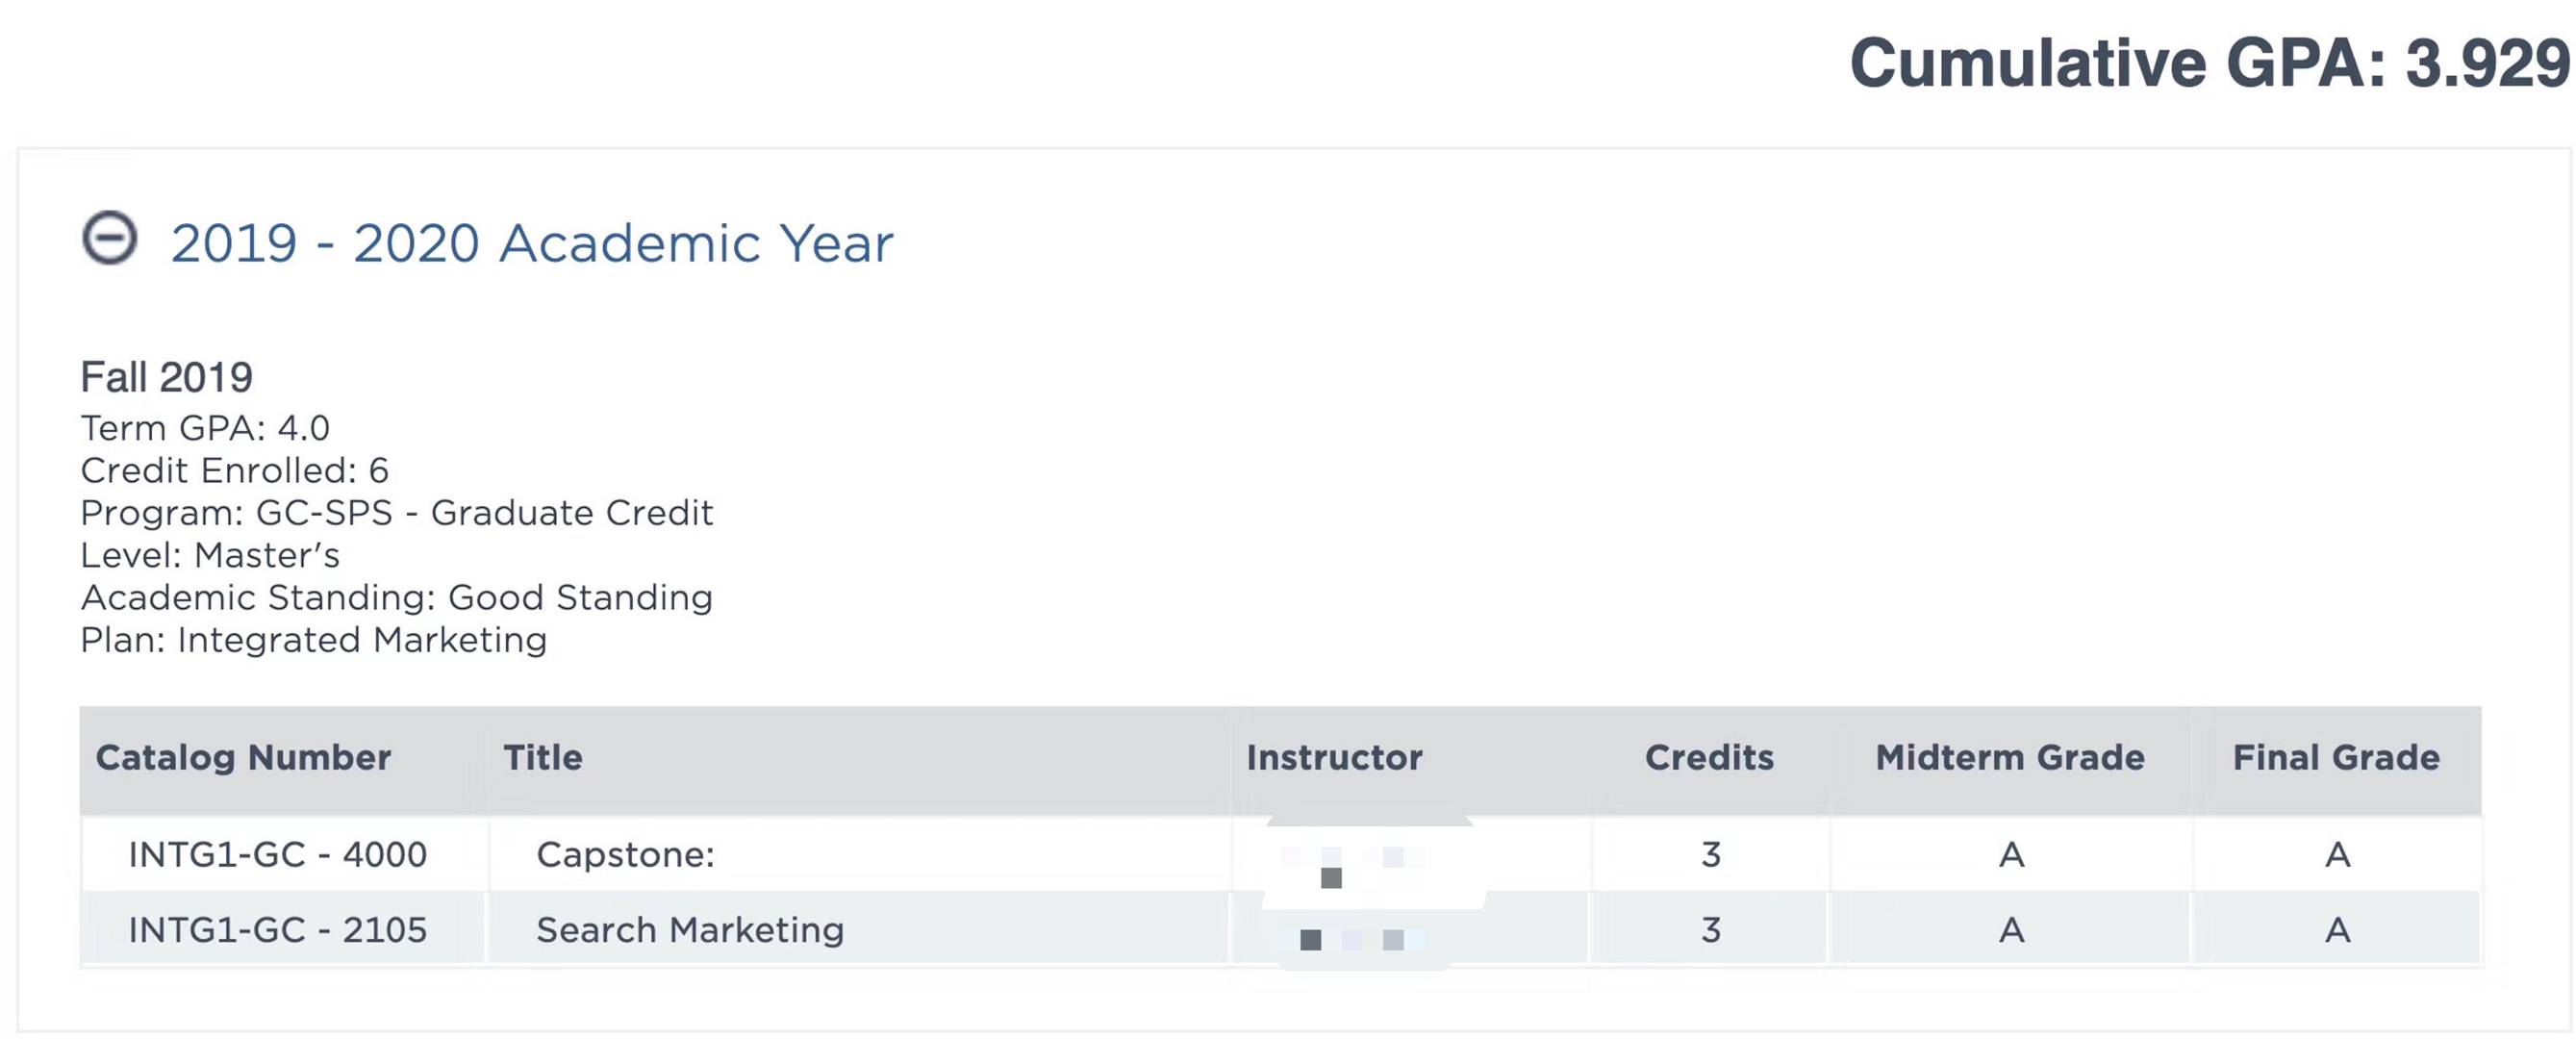Click the Term GPA: 4.0 line

click(x=205, y=428)
